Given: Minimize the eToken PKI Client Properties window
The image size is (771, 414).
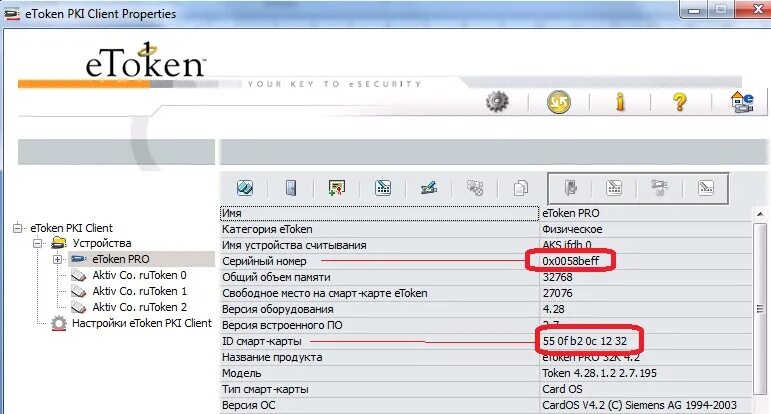Looking at the screenshot, I should pyautogui.click(x=694, y=9).
